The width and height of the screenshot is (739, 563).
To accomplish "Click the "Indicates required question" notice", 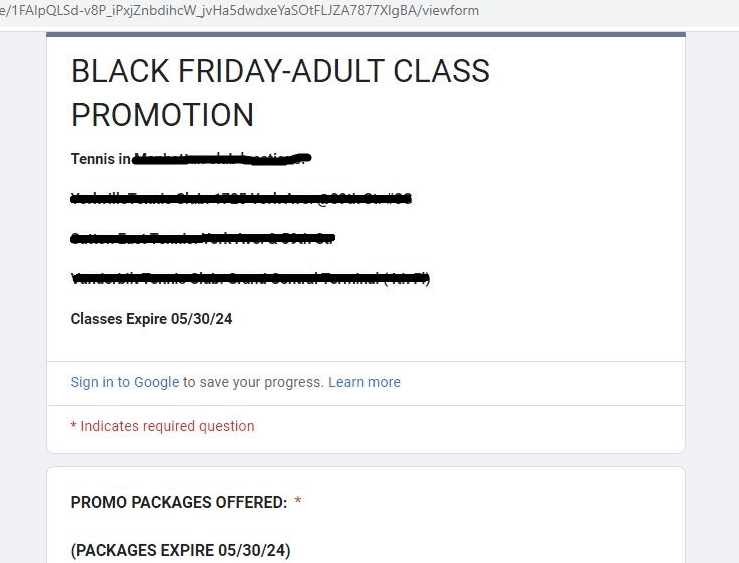I will [167, 426].
